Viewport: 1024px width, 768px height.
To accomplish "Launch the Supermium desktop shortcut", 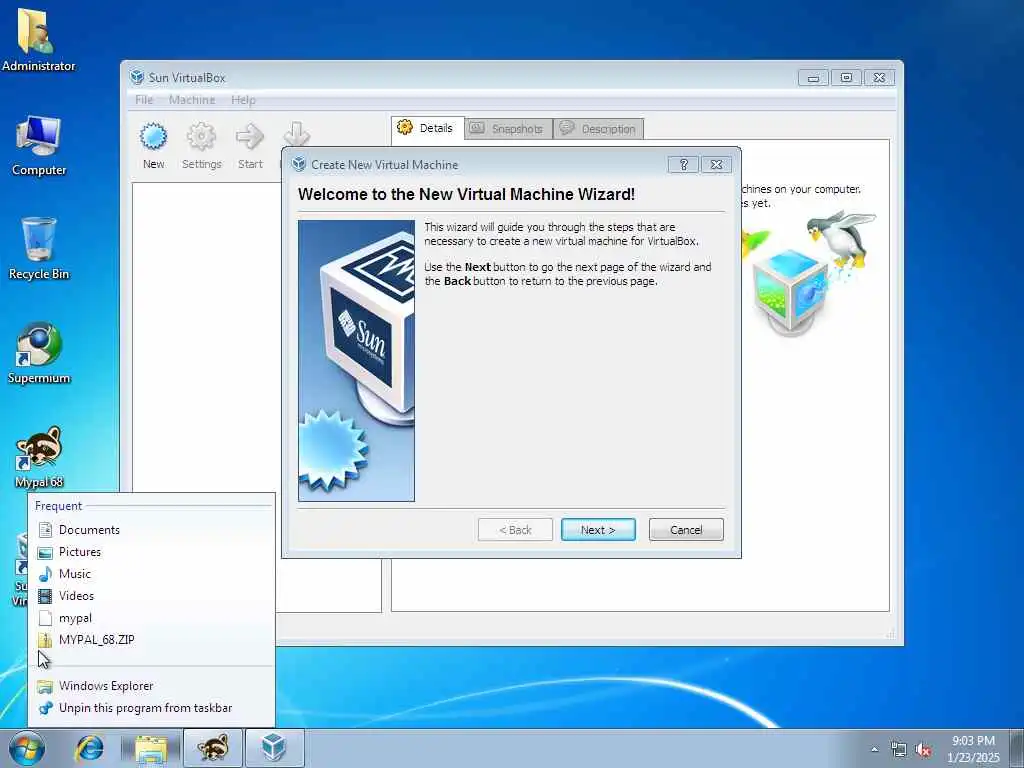I will pos(39,353).
